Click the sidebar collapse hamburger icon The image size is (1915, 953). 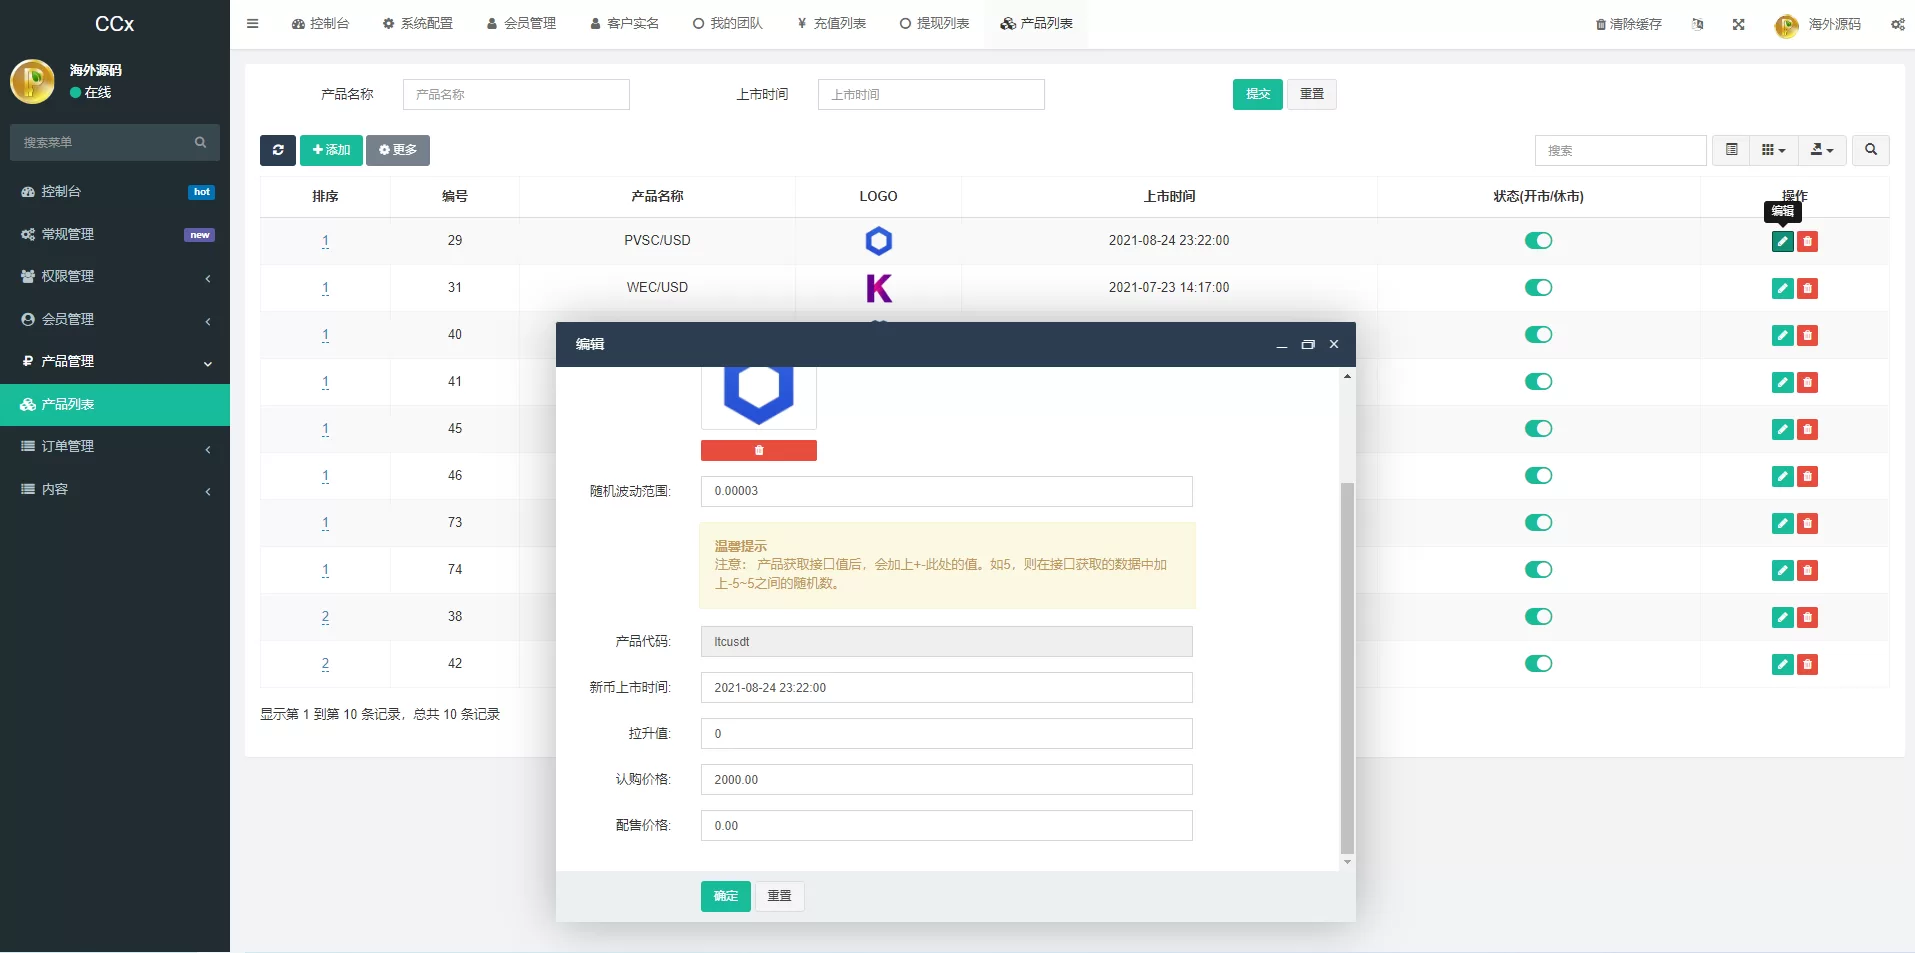click(253, 24)
